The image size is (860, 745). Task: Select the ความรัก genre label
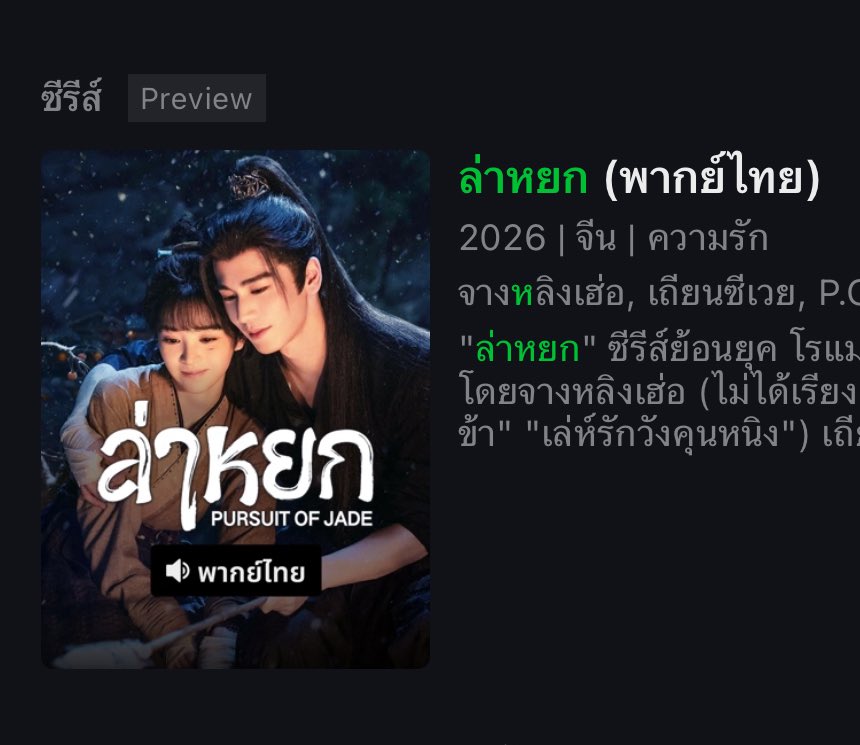coord(708,238)
